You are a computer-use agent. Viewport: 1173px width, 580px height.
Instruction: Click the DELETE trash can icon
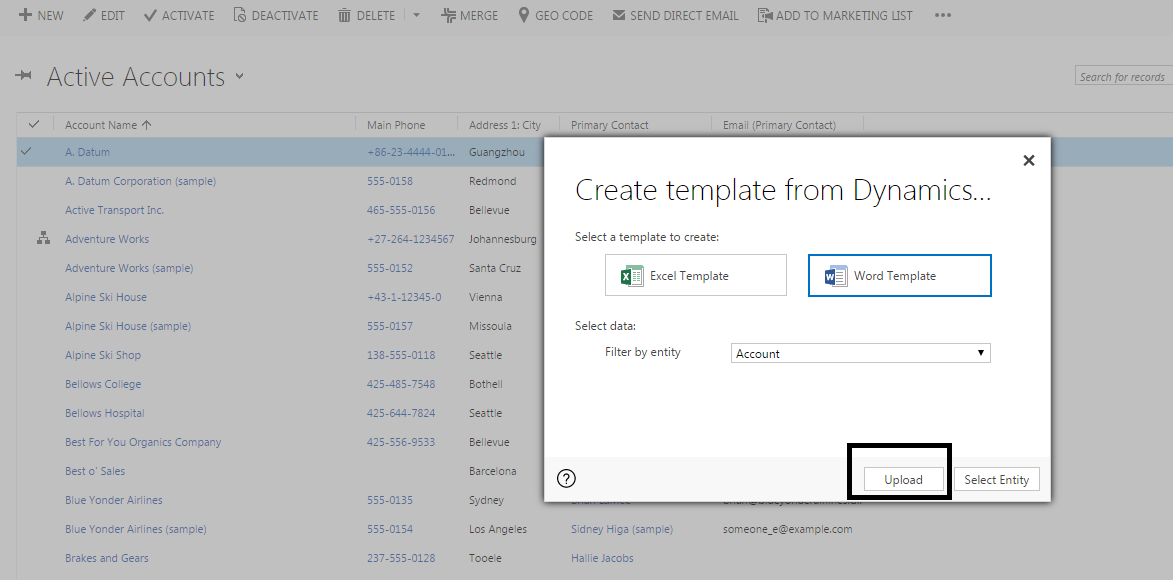click(344, 15)
